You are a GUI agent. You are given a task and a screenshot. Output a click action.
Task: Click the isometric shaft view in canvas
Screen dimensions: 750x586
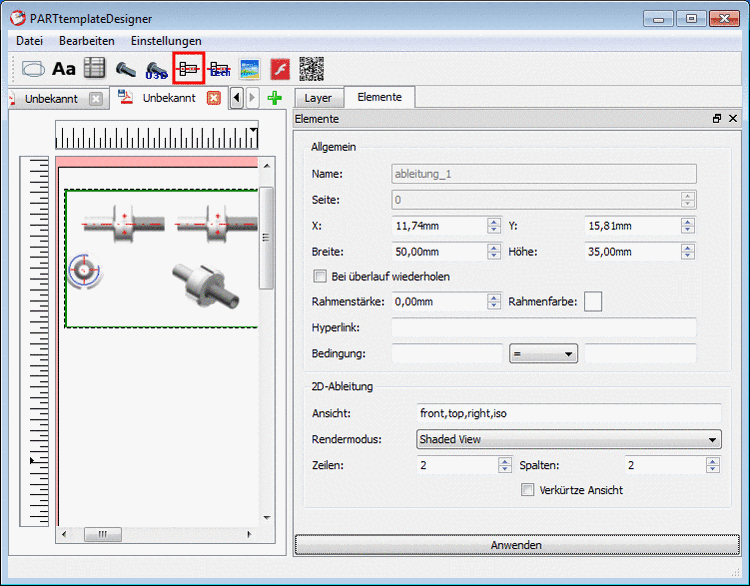(x=206, y=285)
